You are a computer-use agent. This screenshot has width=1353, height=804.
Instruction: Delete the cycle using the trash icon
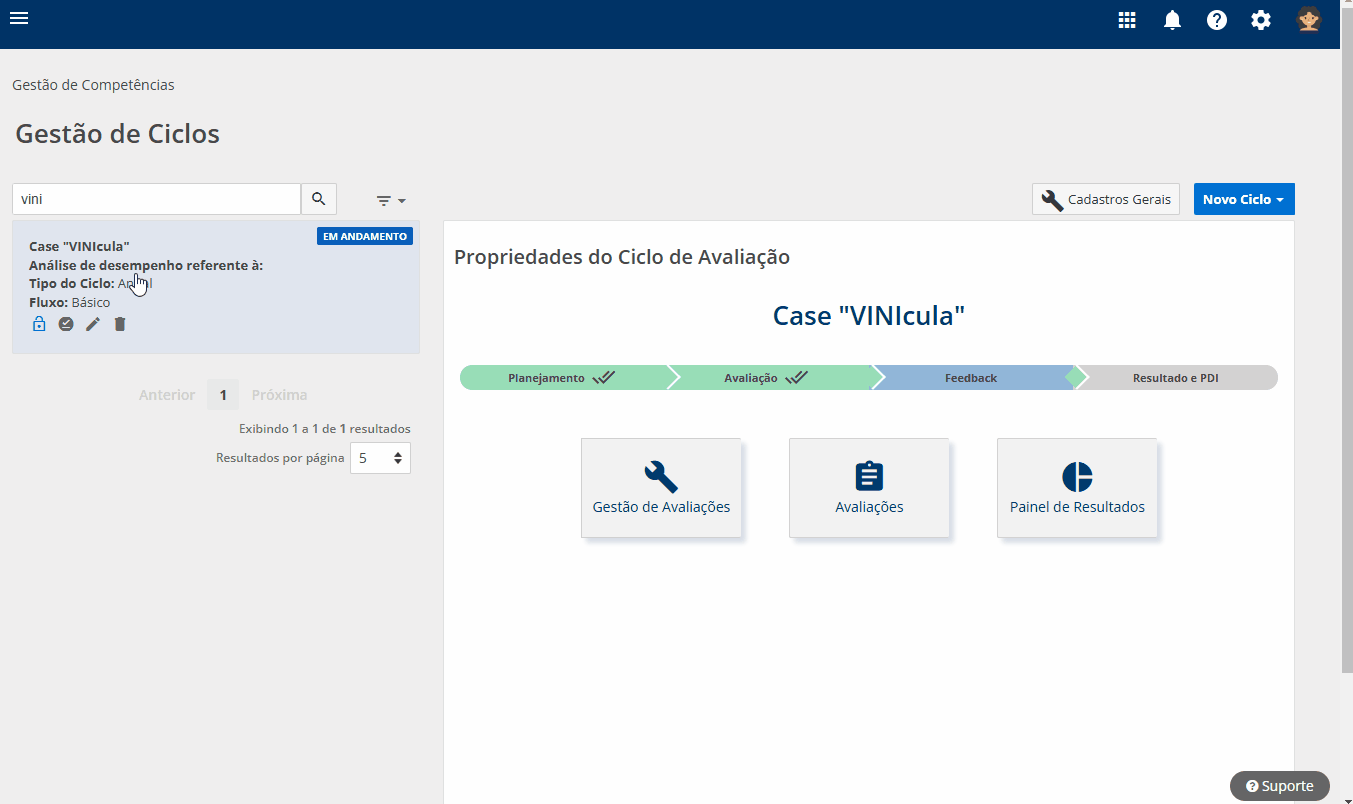[x=120, y=324]
